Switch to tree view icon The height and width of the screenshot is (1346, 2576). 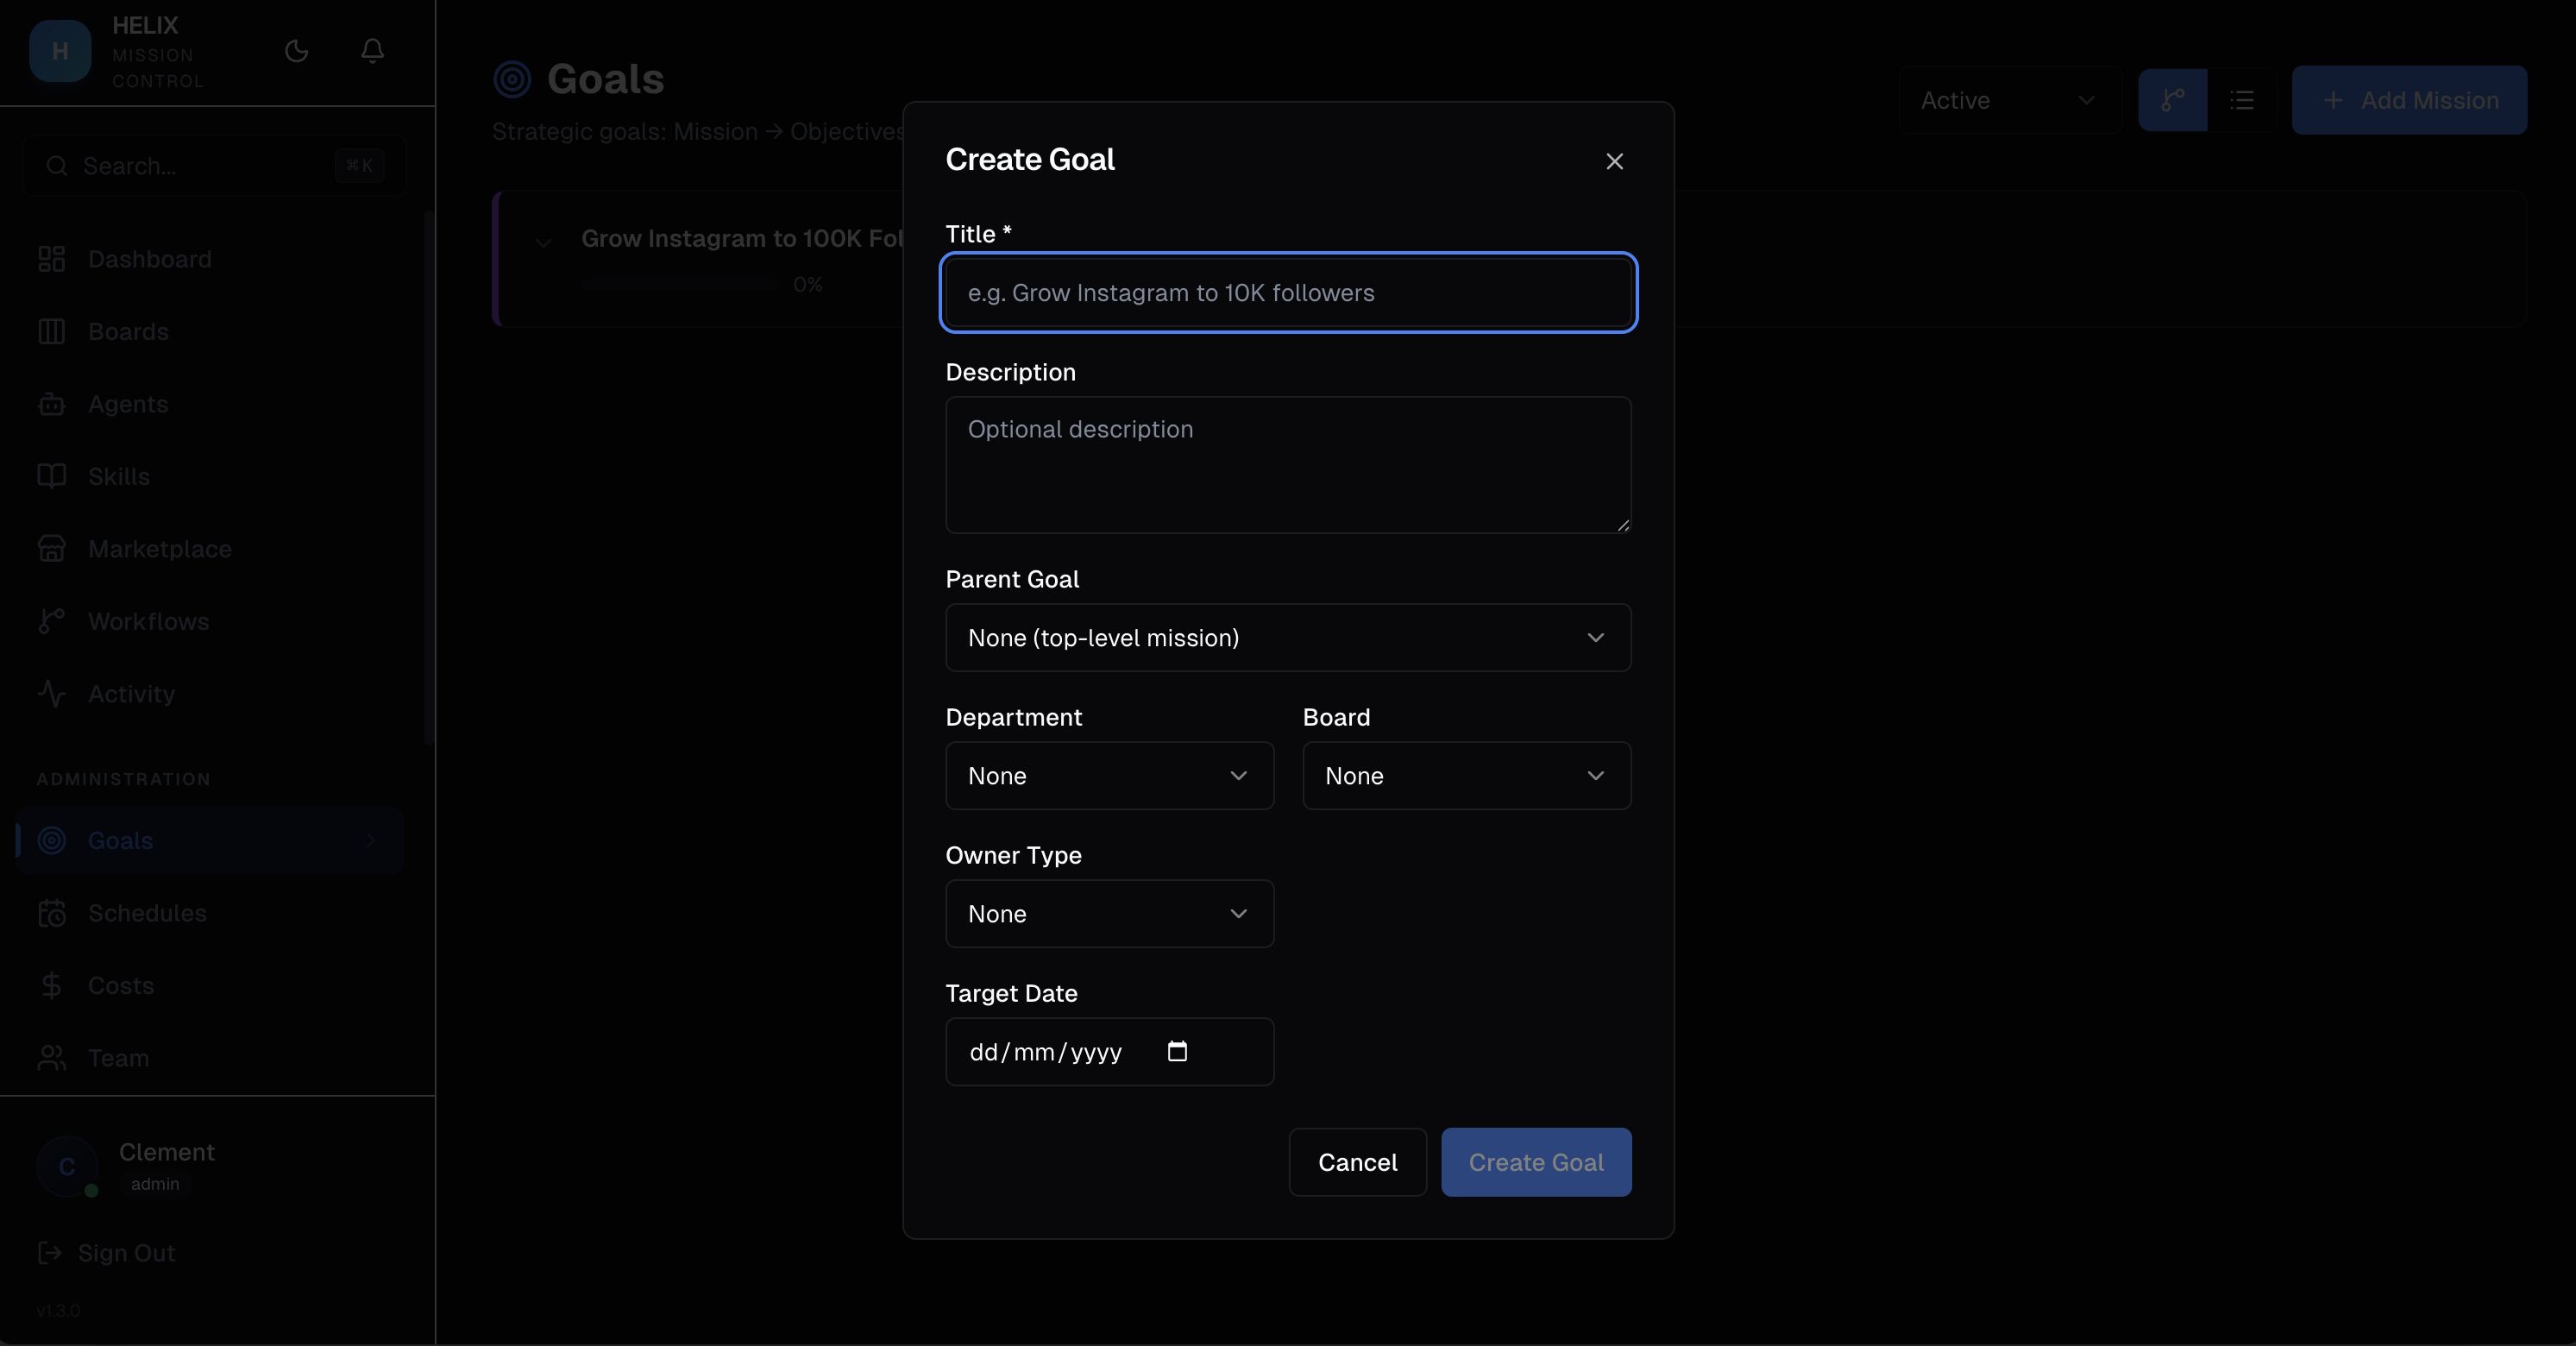coord(2172,100)
